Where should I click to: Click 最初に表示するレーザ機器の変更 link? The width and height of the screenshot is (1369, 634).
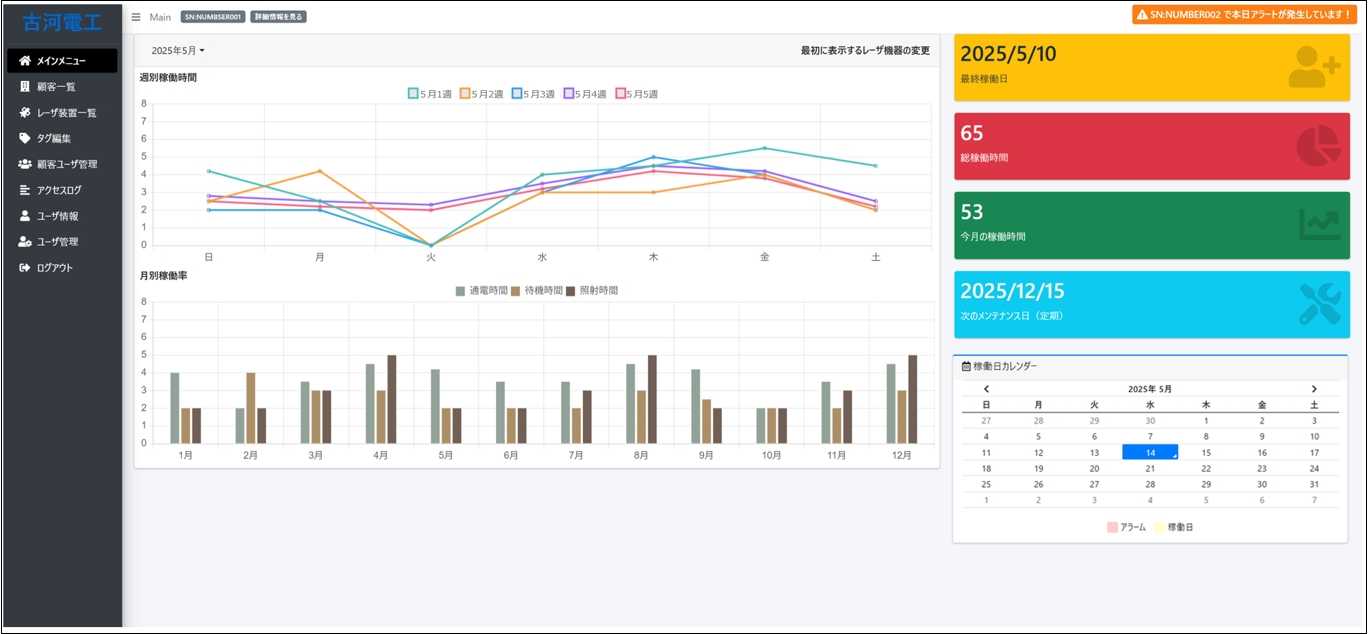[x=865, y=50]
